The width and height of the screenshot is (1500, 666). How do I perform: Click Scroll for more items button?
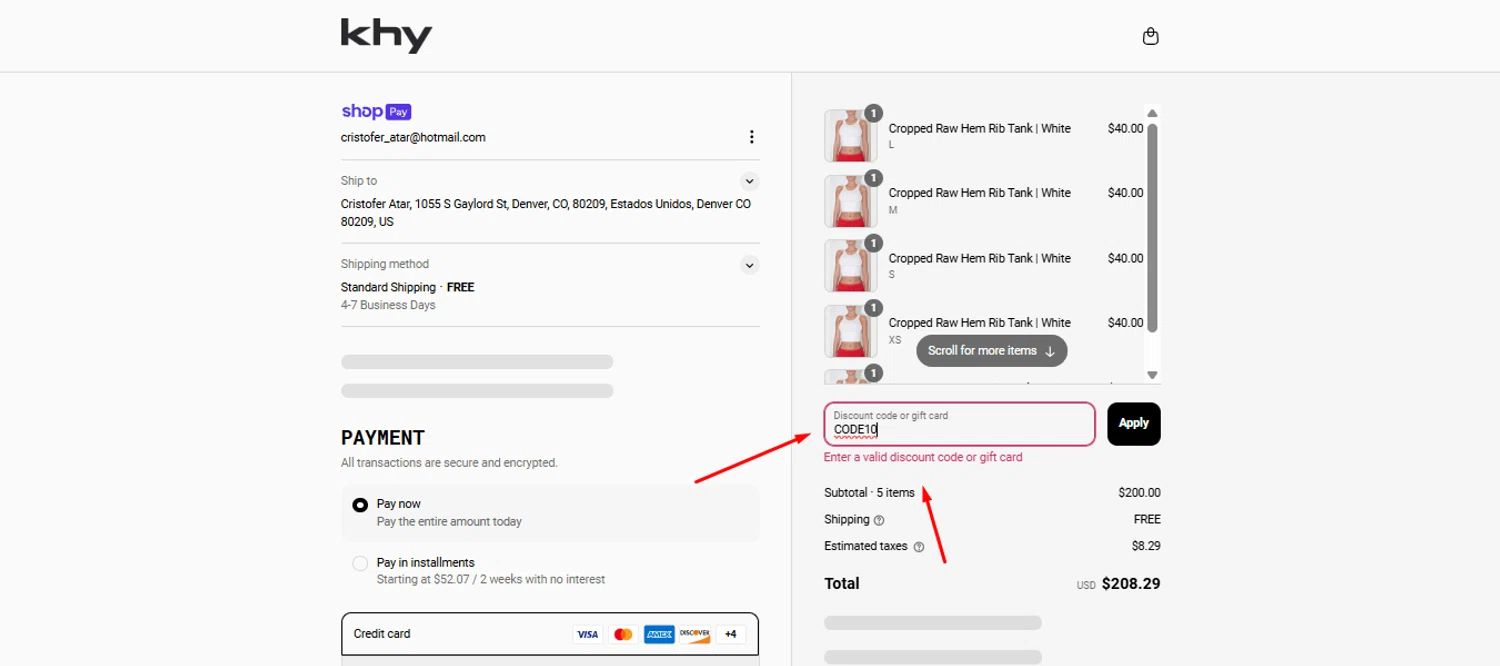(x=991, y=351)
